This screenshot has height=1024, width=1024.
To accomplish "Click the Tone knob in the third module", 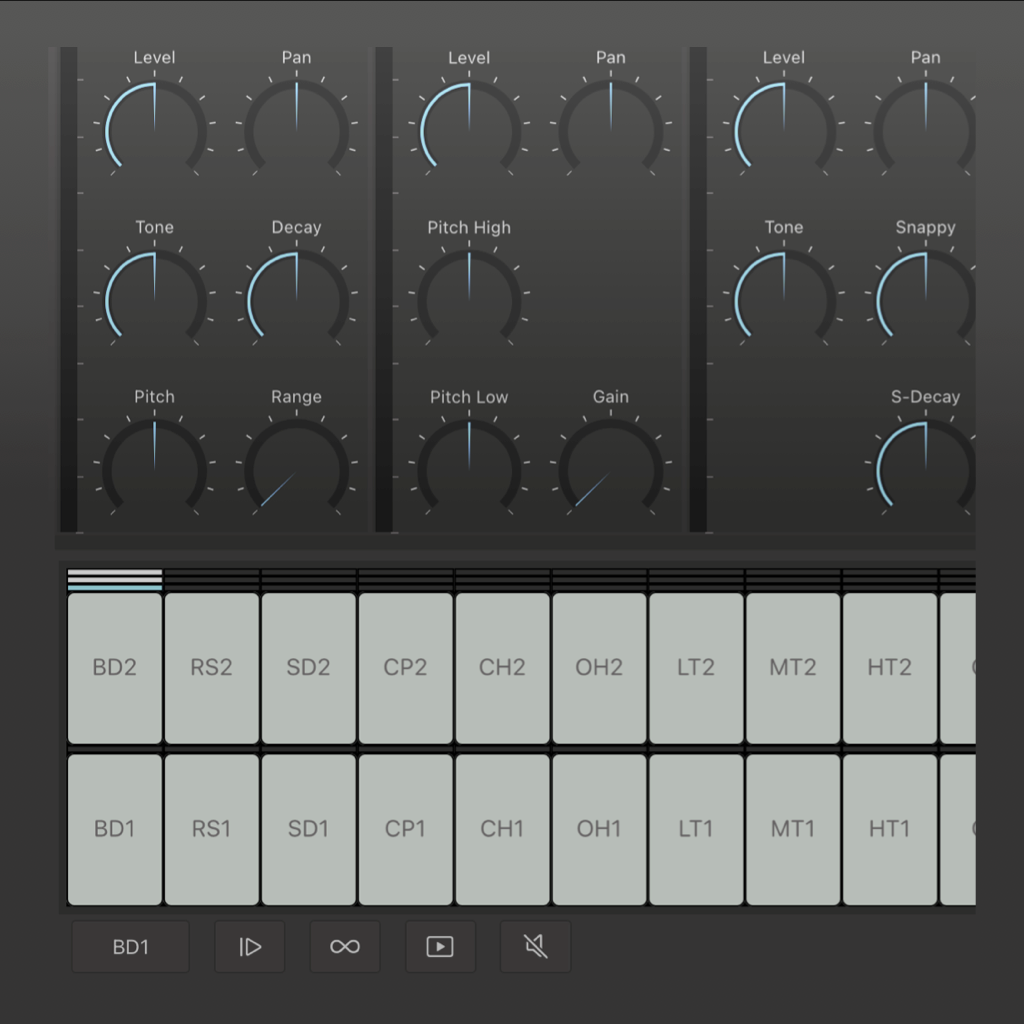I will click(x=784, y=300).
